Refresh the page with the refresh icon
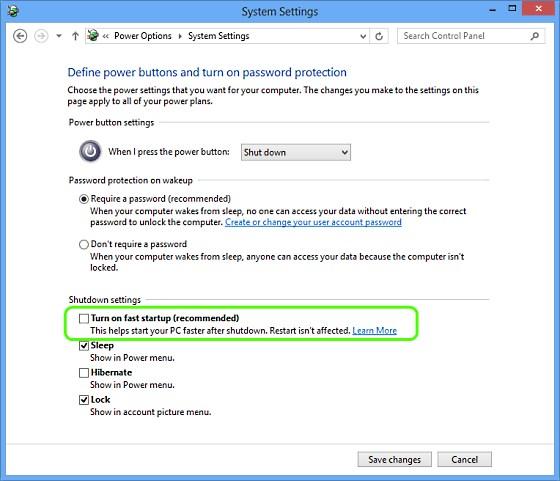This screenshot has width=560, height=481. point(379,36)
